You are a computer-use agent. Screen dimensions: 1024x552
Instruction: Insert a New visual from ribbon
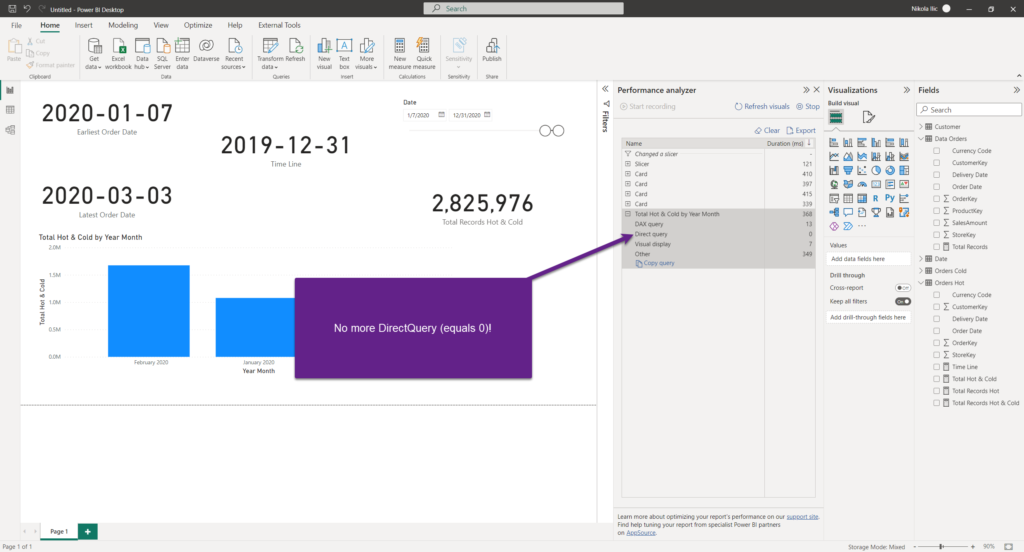tap(324, 54)
